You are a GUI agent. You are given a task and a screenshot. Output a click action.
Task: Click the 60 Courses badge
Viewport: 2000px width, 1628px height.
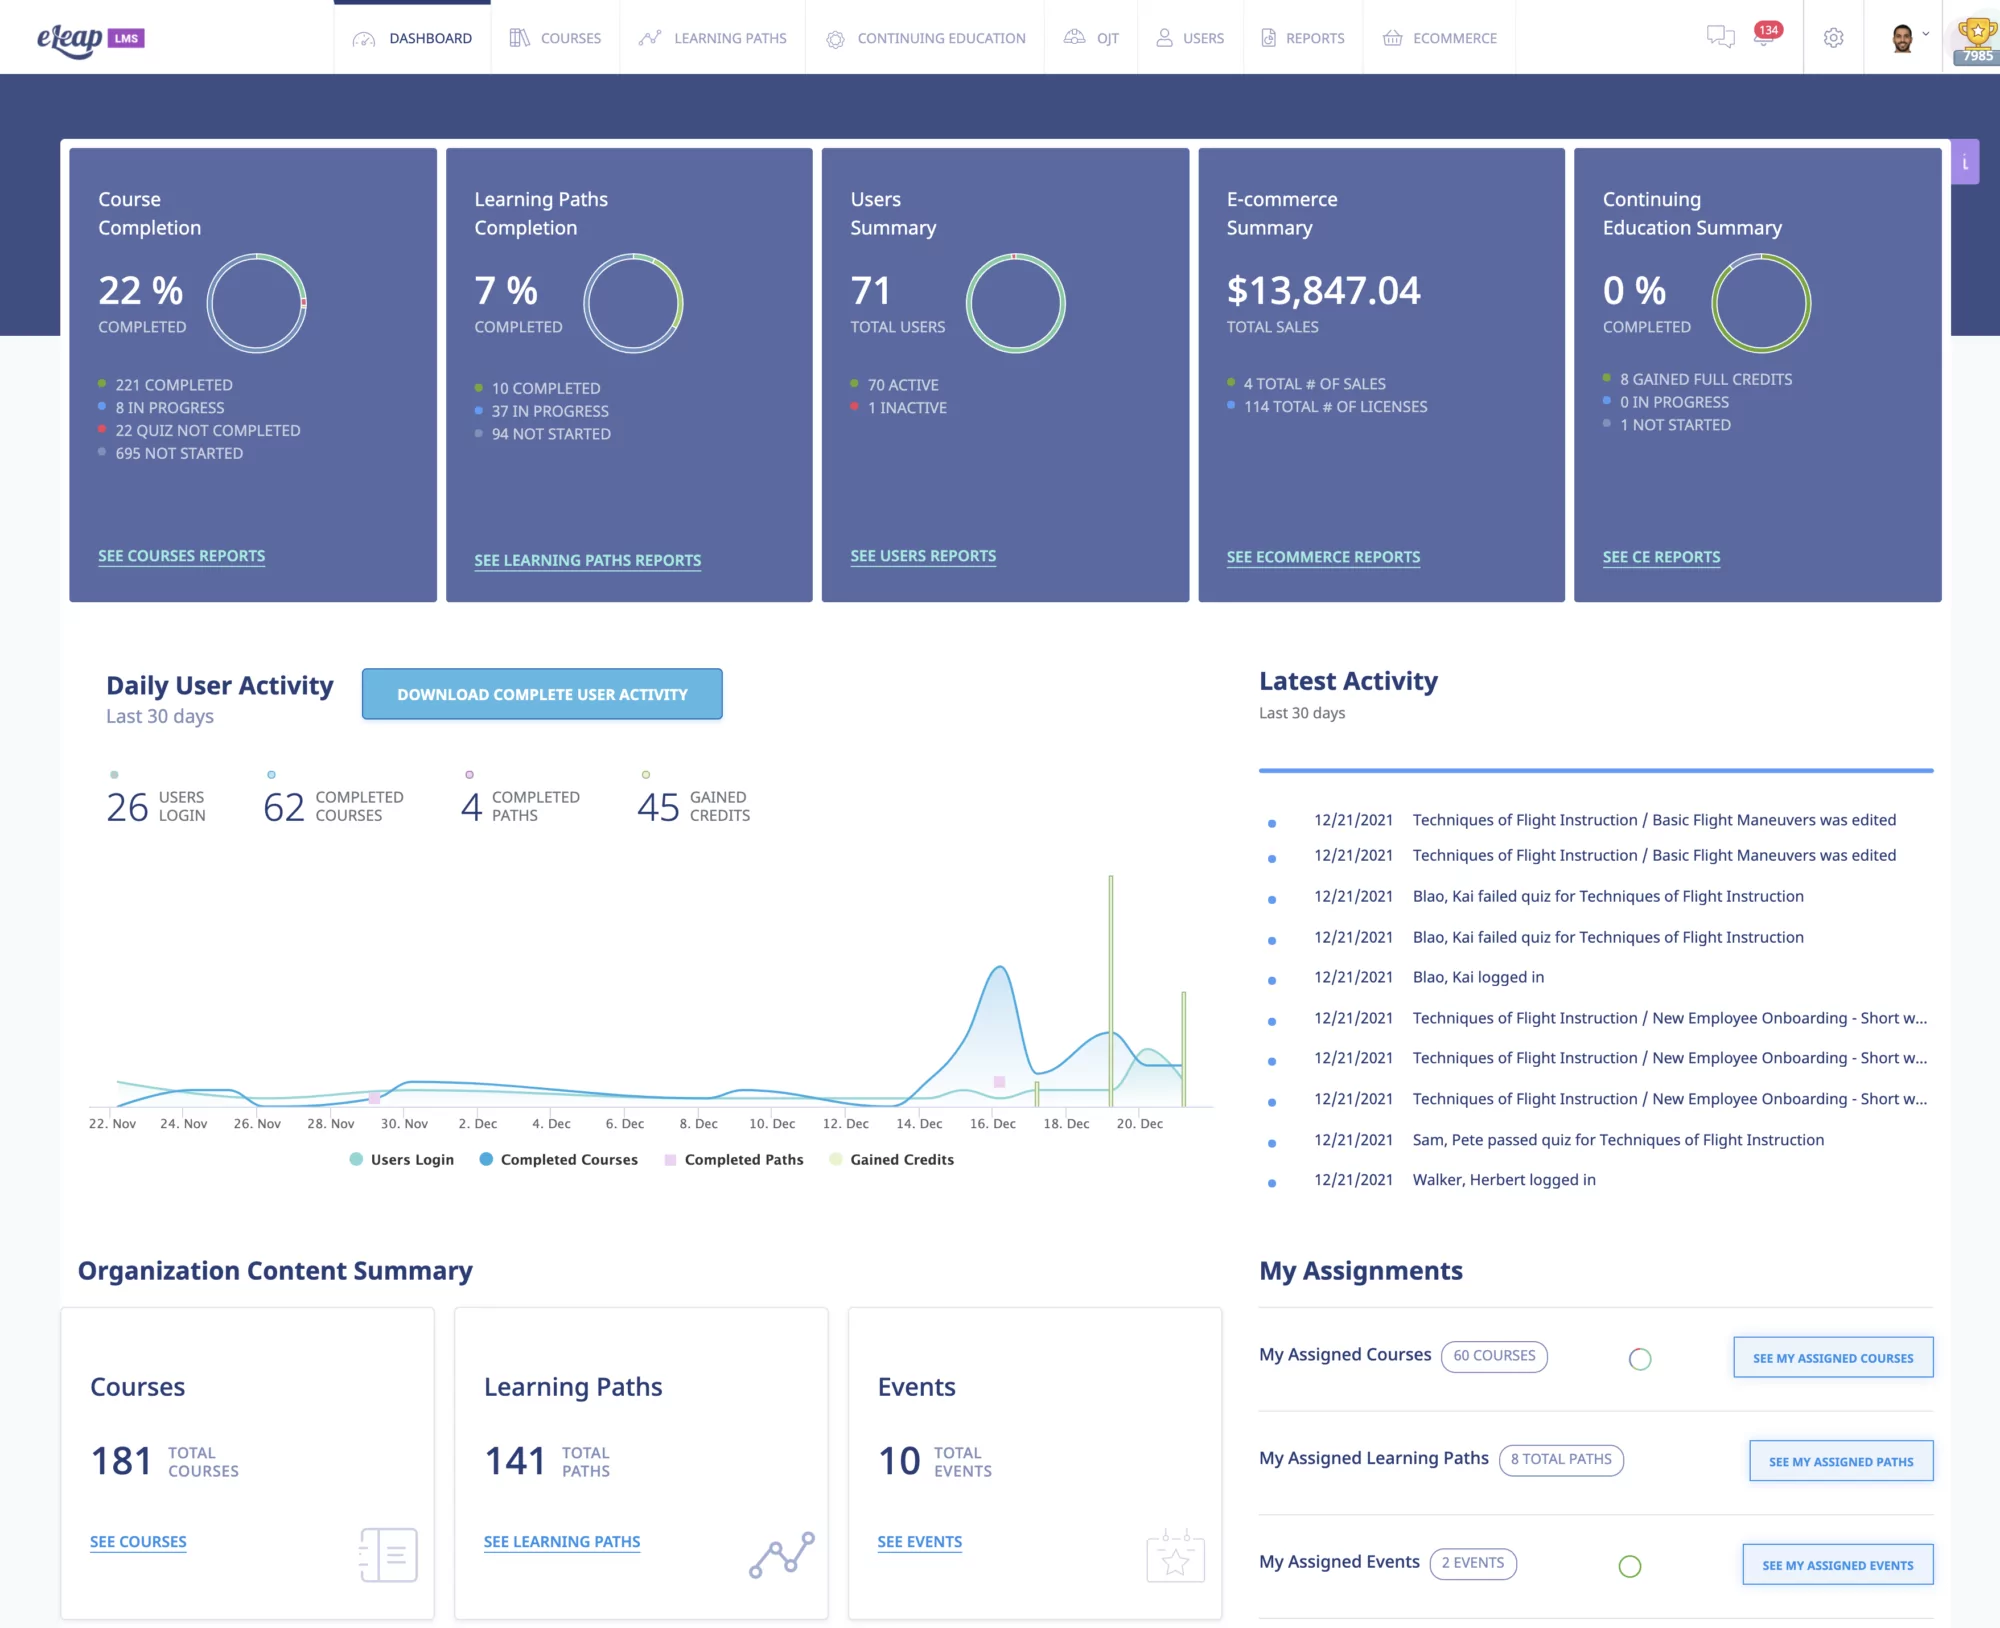click(x=1494, y=1356)
